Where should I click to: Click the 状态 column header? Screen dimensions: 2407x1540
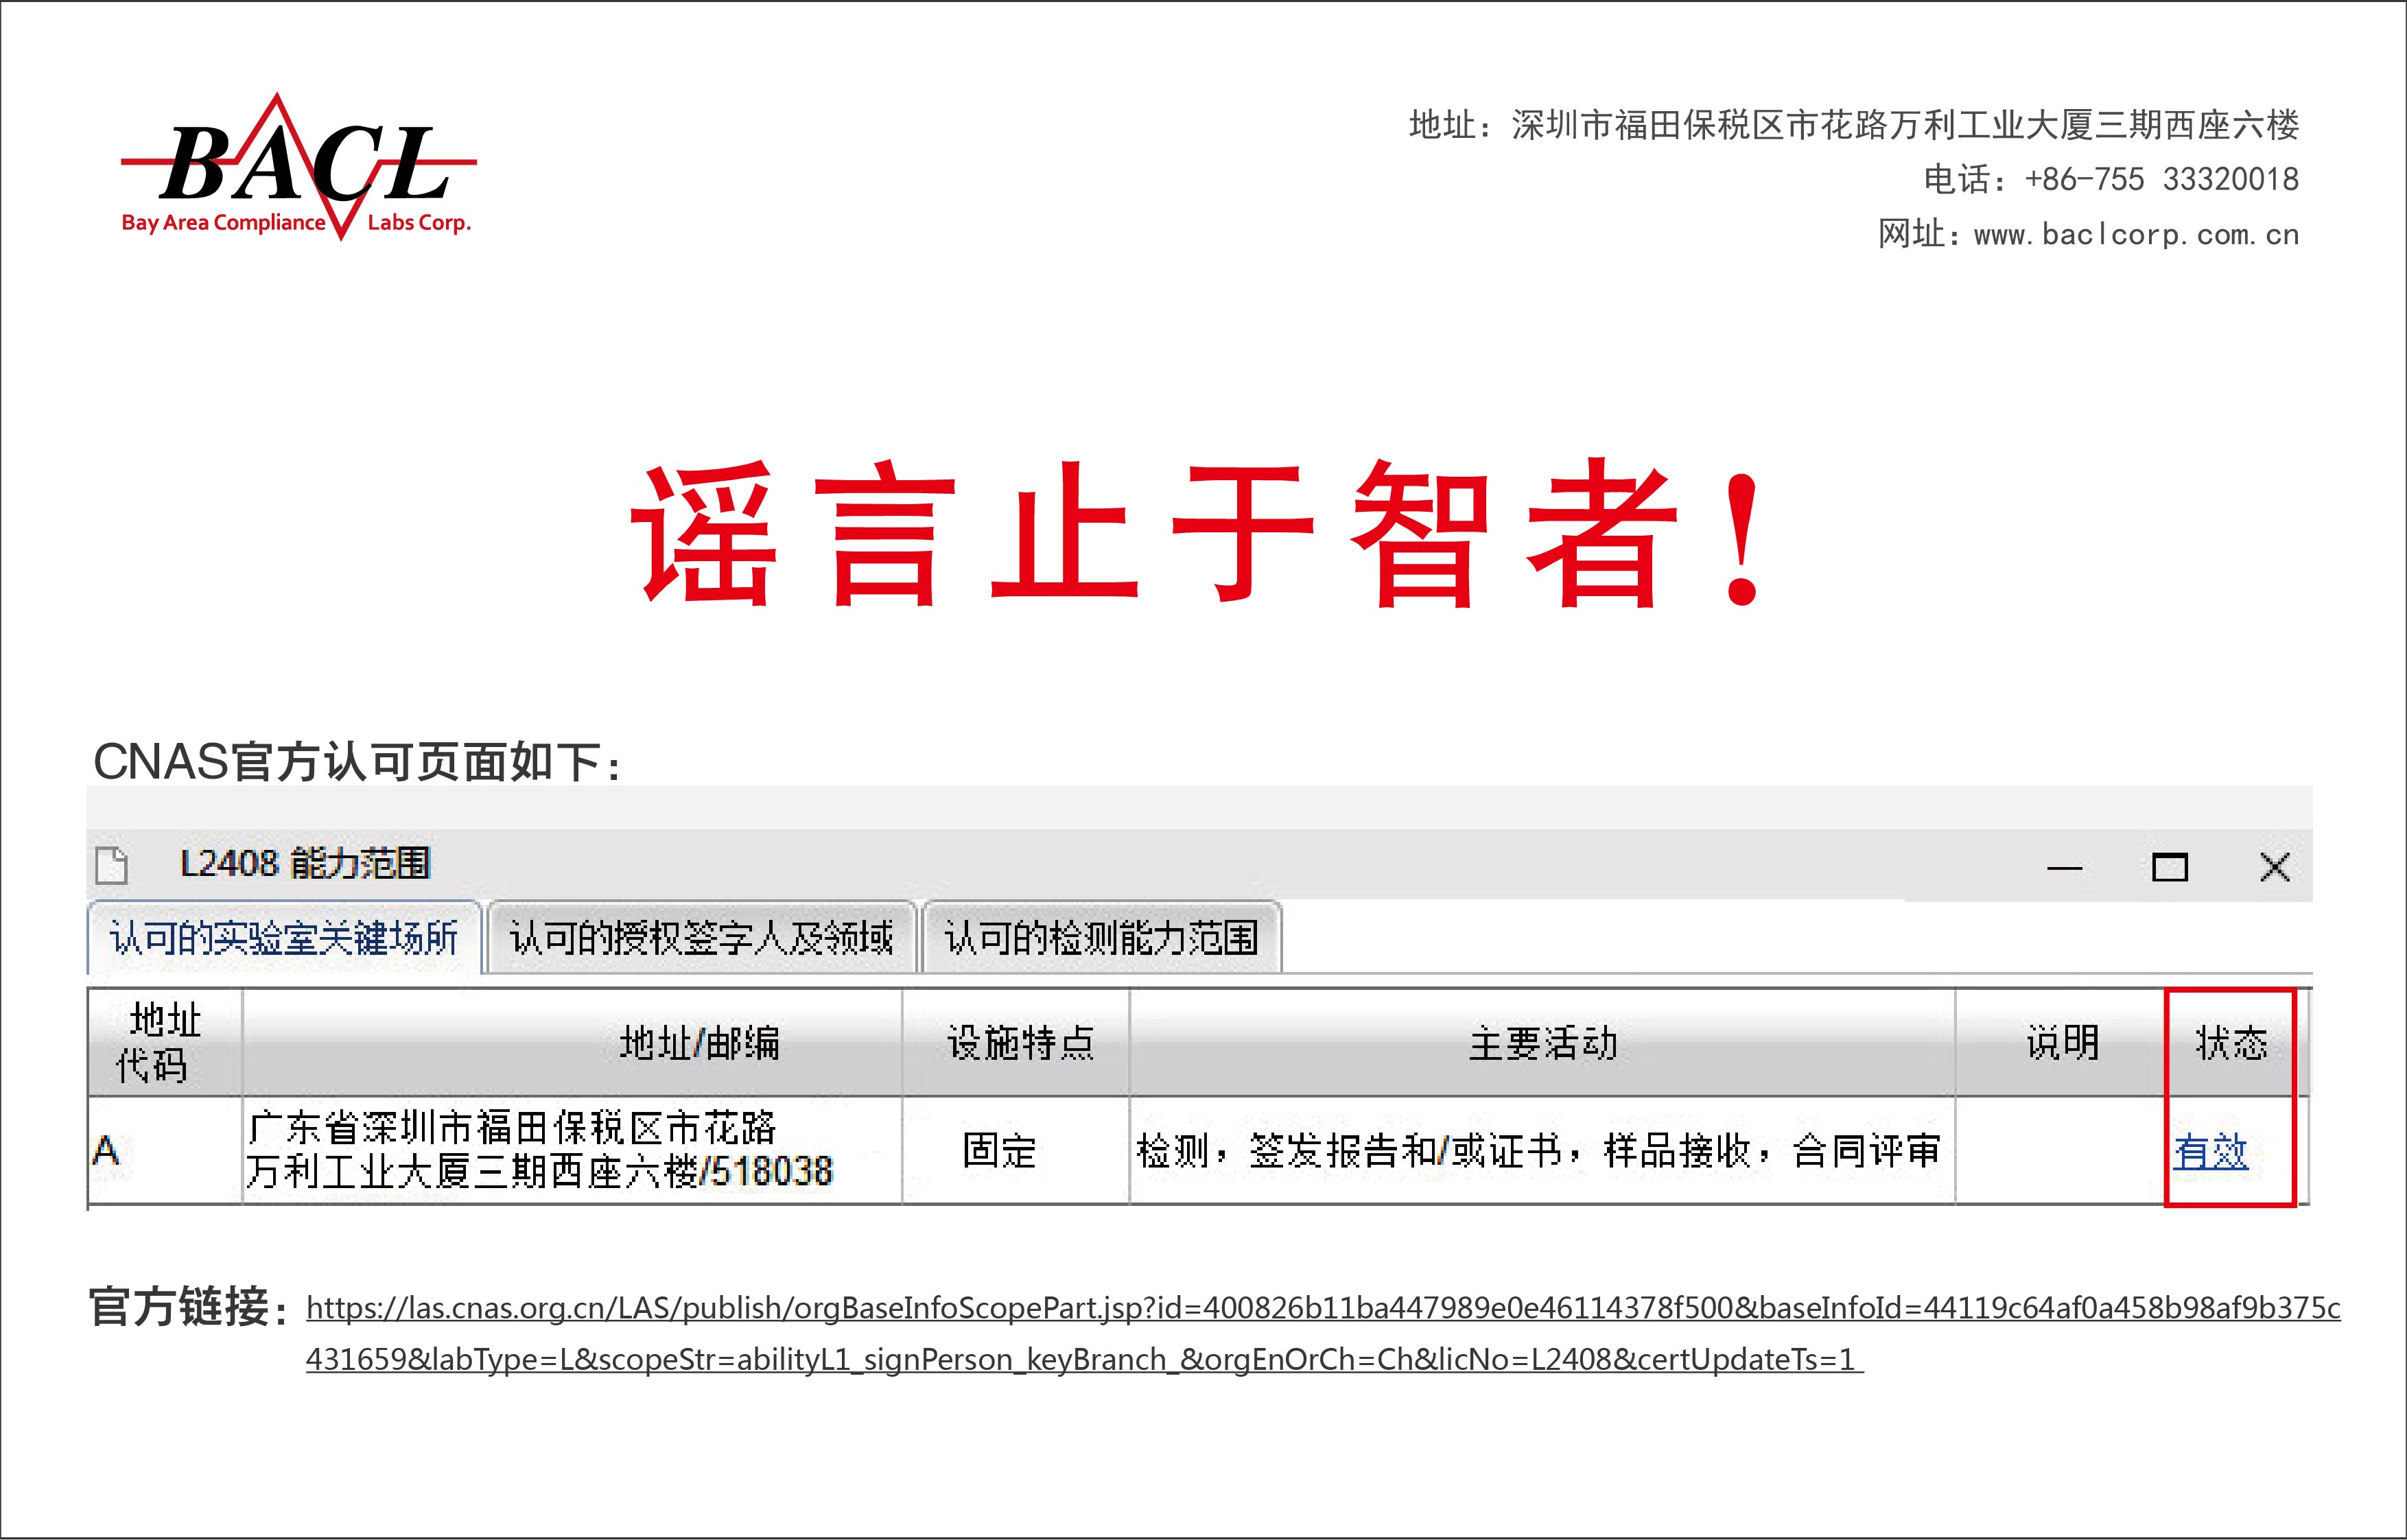tap(2231, 1043)
